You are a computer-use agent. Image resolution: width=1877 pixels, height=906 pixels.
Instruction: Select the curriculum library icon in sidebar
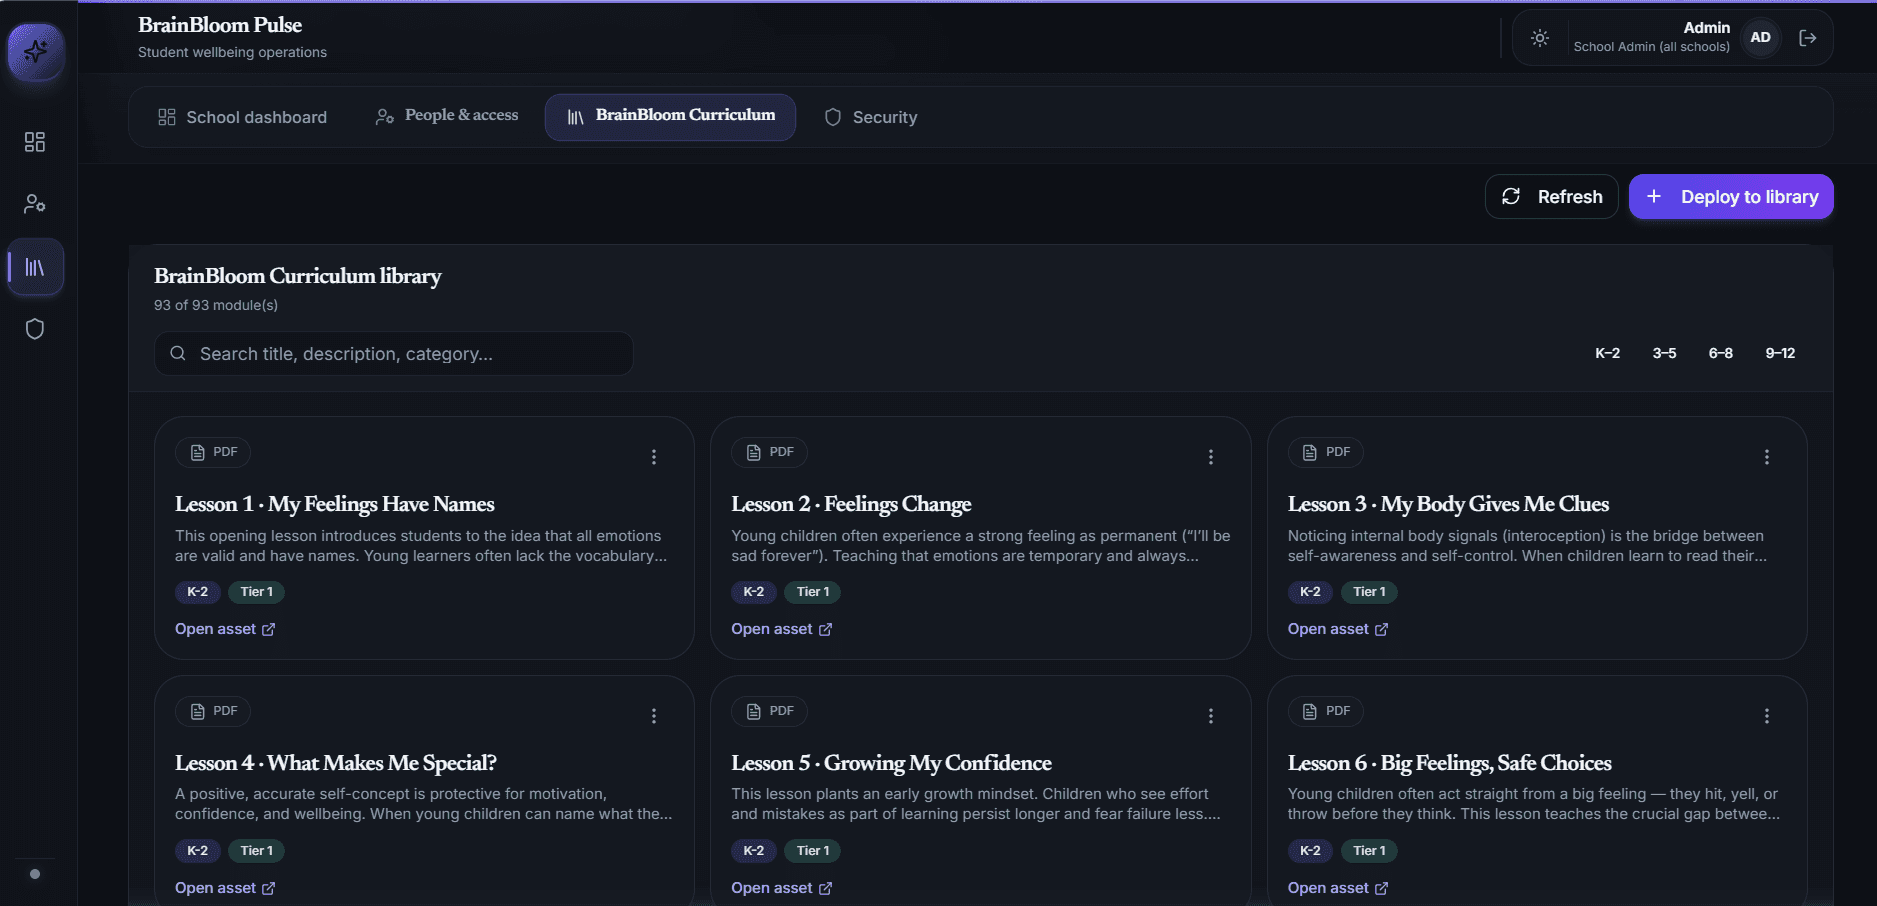(x=36, y=267)
